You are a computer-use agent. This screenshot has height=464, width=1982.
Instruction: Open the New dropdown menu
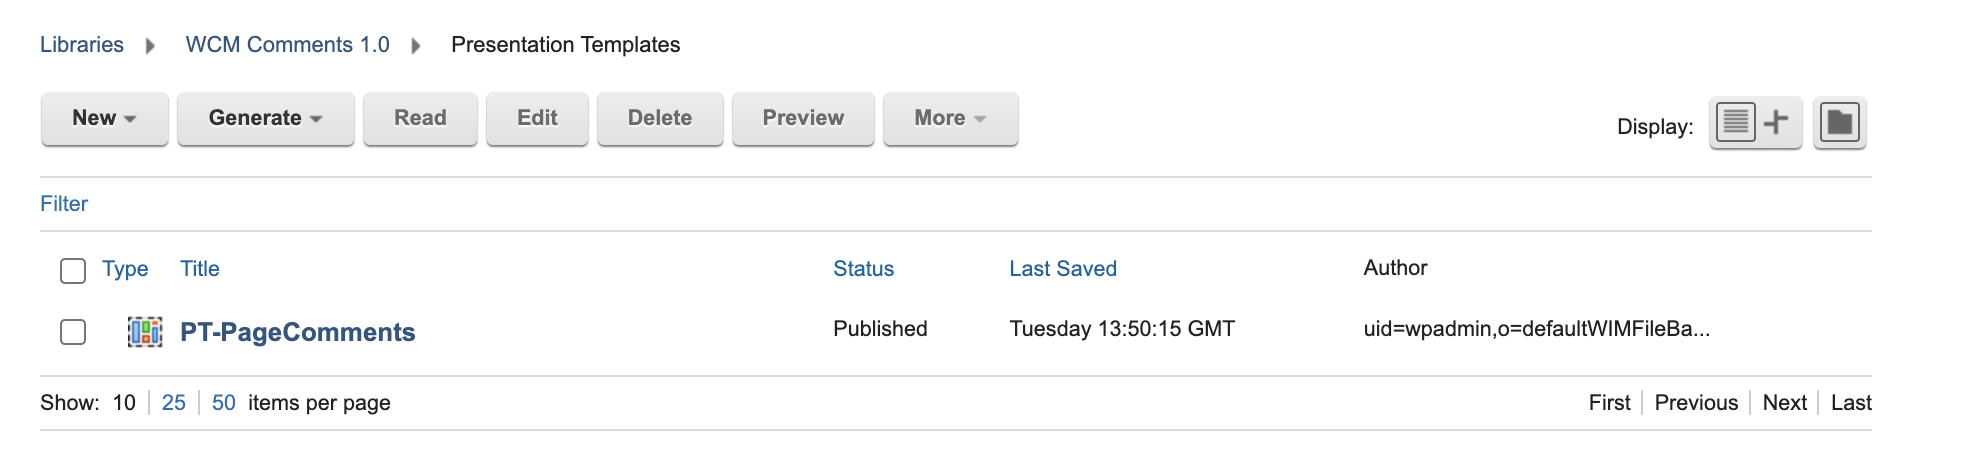104,118
